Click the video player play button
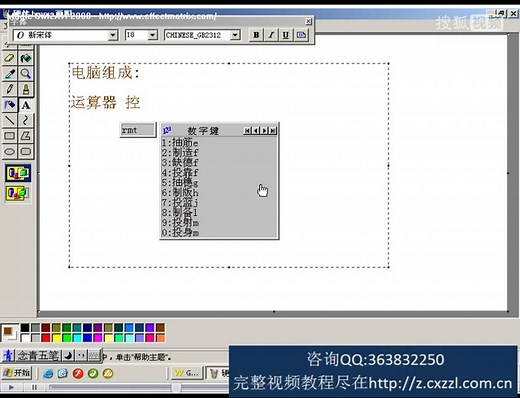 click(x=12, y=387)
